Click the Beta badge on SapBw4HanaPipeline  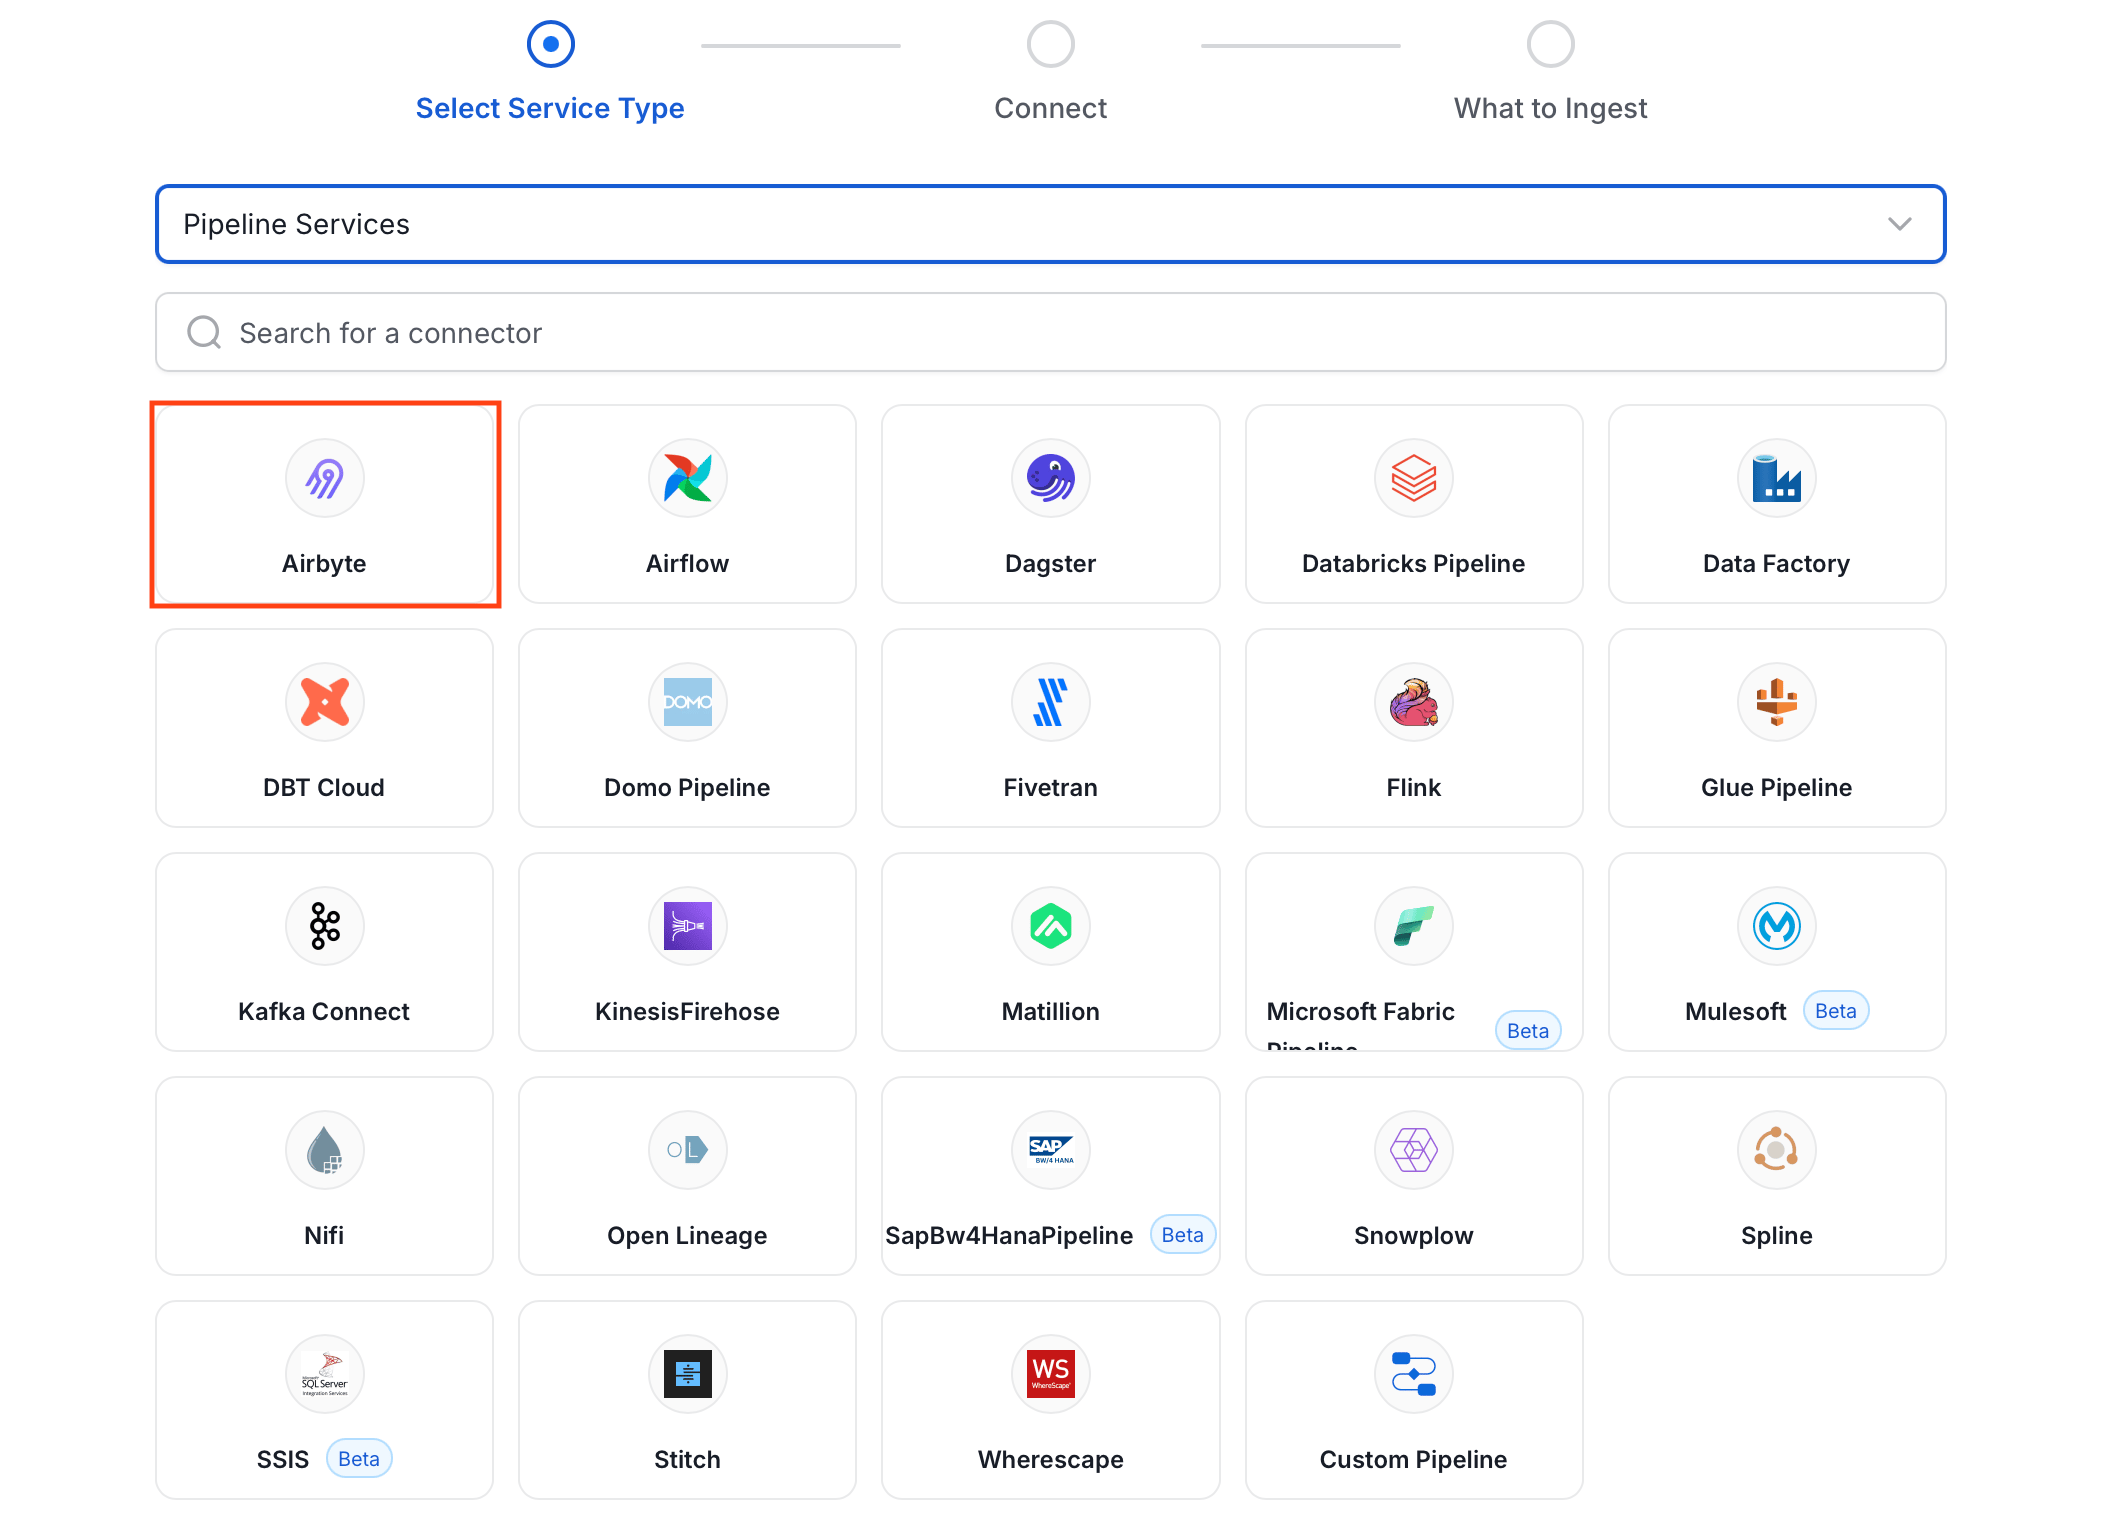[x=1183, y=1235]
